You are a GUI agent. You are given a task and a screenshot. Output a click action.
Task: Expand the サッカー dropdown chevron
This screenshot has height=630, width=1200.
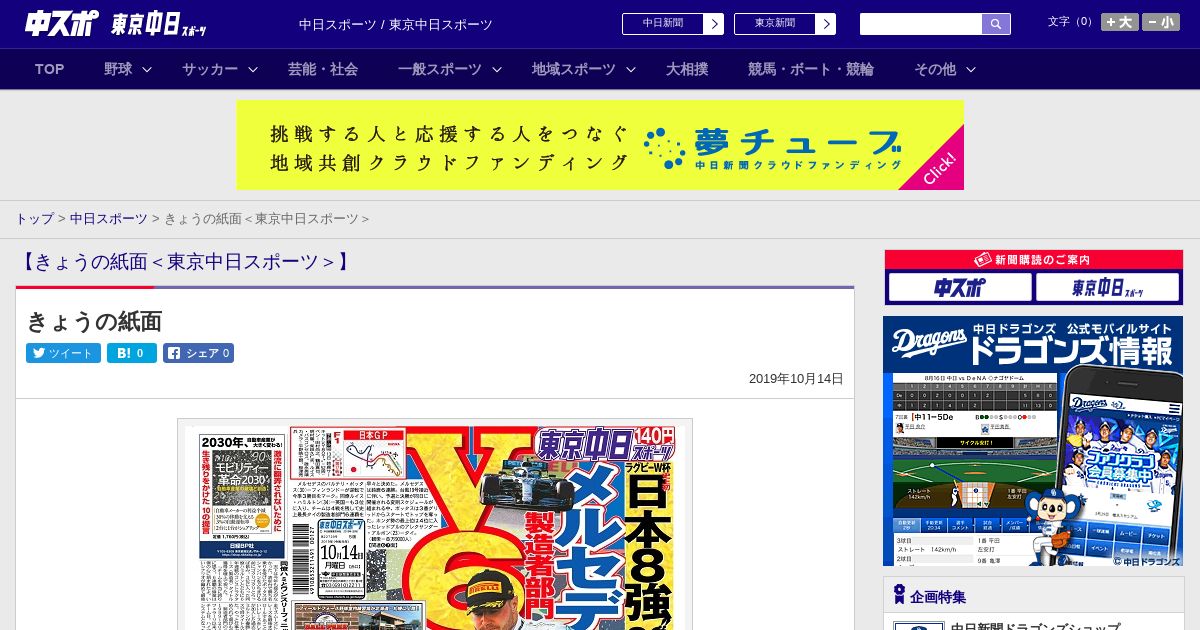[253, 69]
